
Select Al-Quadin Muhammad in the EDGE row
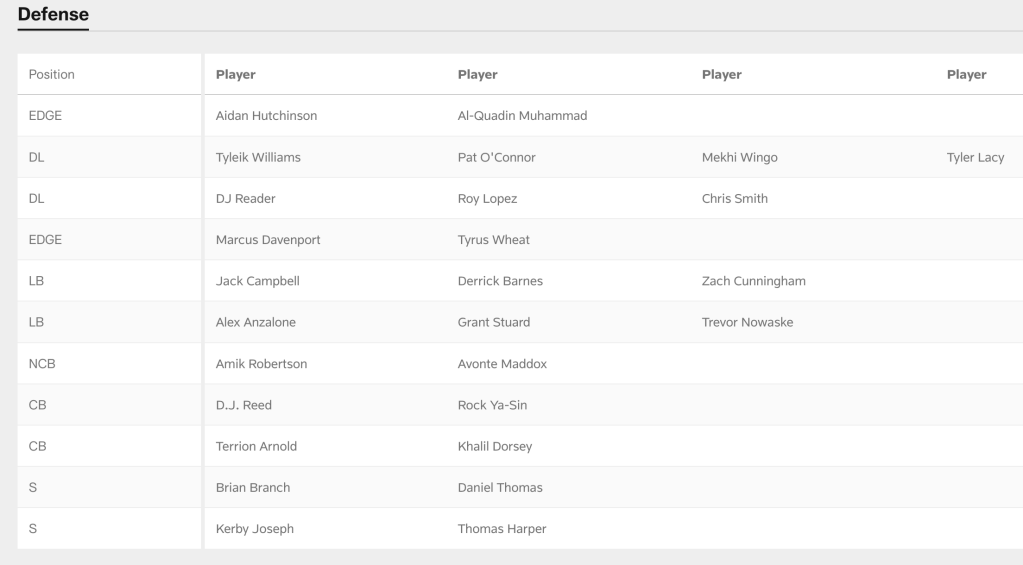[x=521, y=116]
